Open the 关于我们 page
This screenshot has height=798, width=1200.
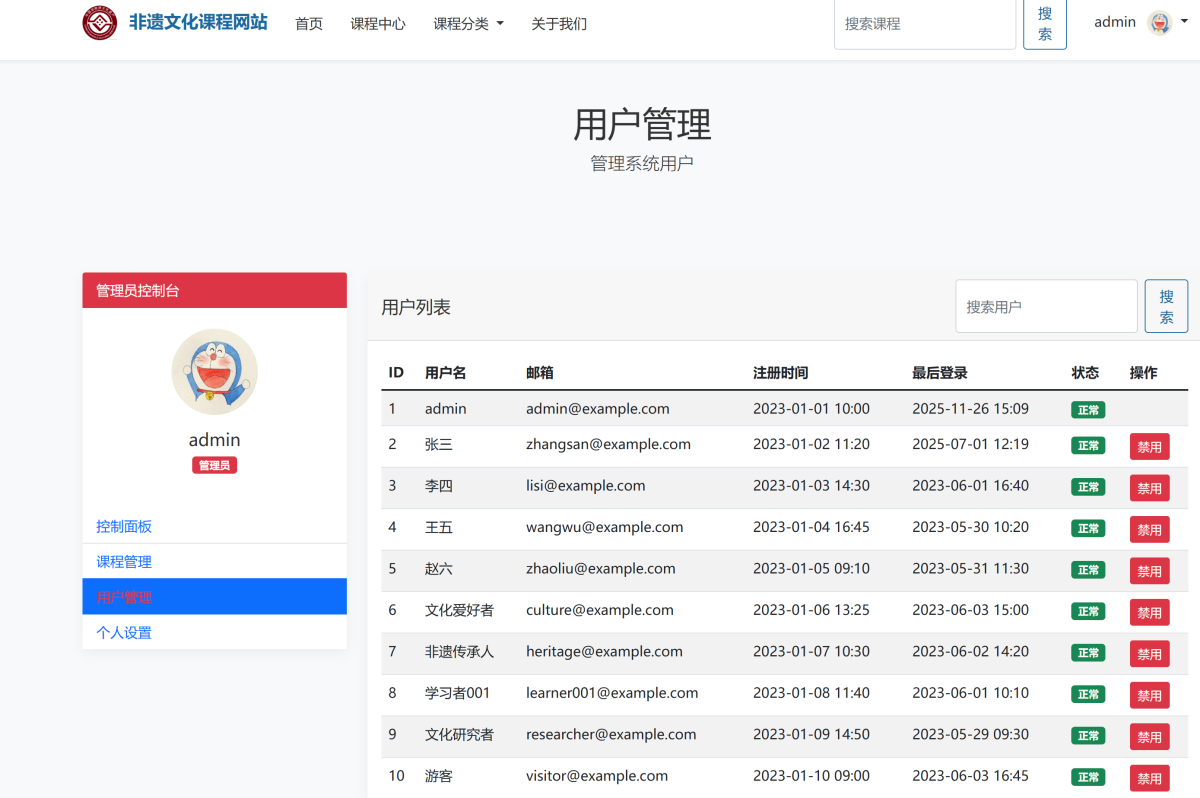coord(559,24)
